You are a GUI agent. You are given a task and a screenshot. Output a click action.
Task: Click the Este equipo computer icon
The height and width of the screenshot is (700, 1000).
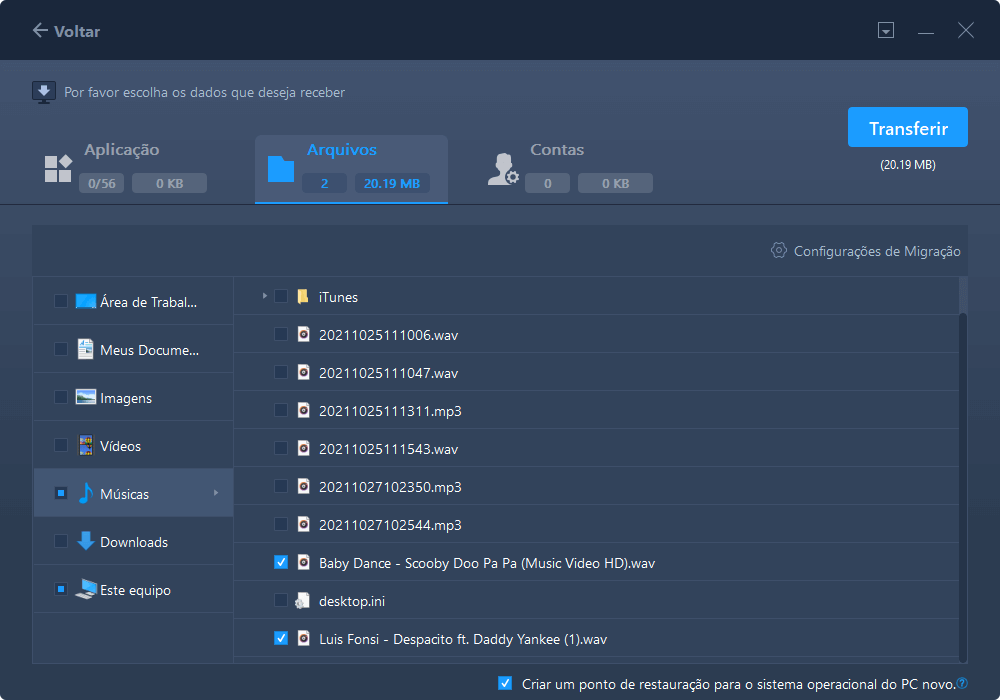(x=85, y=589)
